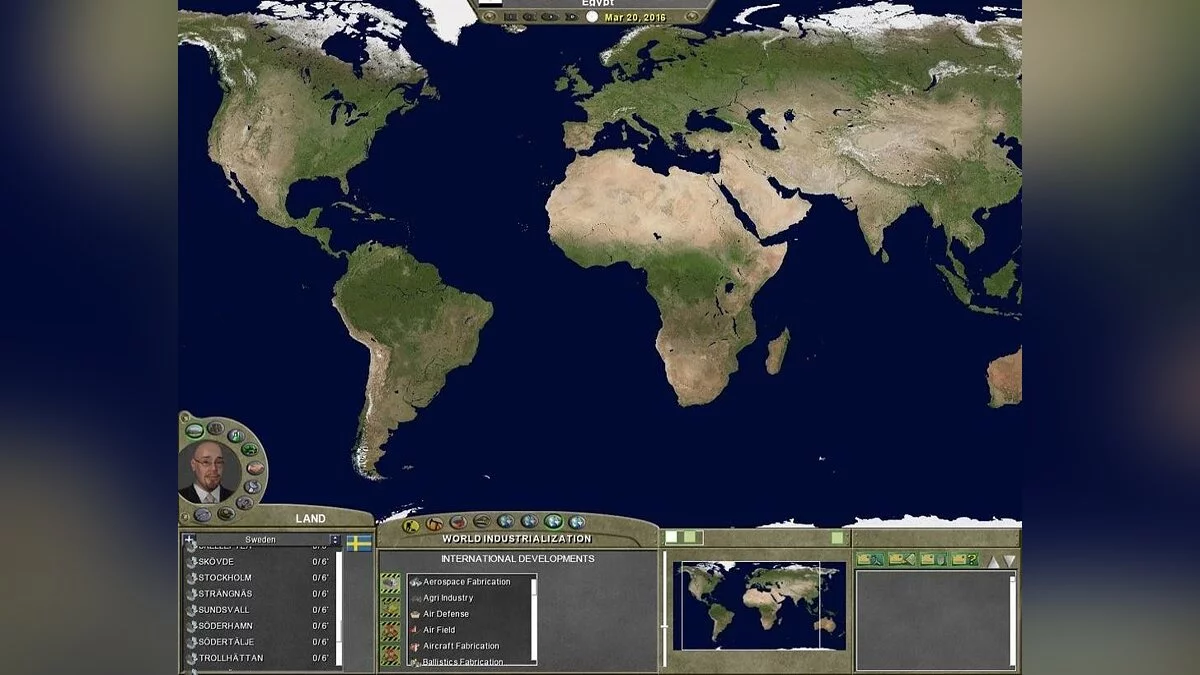The image size is (1200, 675).
Task: Set medium game speed in top bar
Action: (550, 16)
